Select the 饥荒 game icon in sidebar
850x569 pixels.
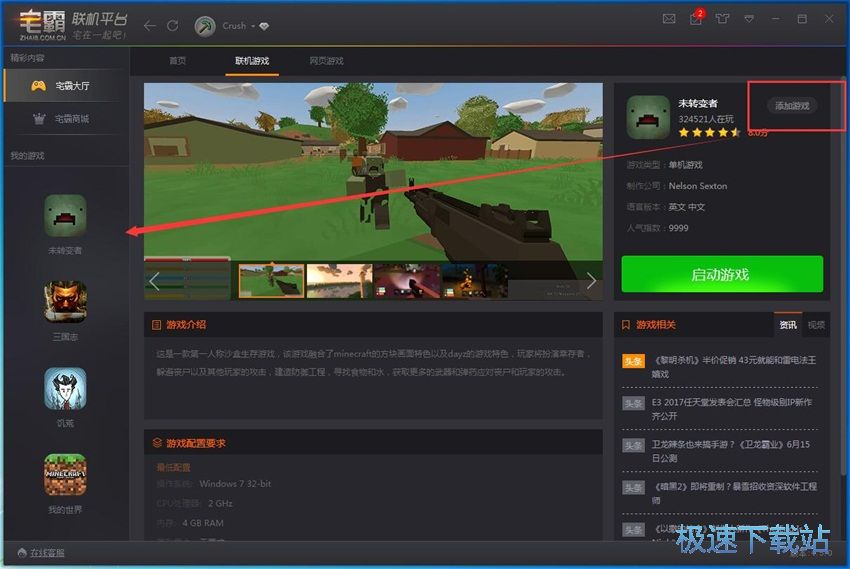point(65,388)
